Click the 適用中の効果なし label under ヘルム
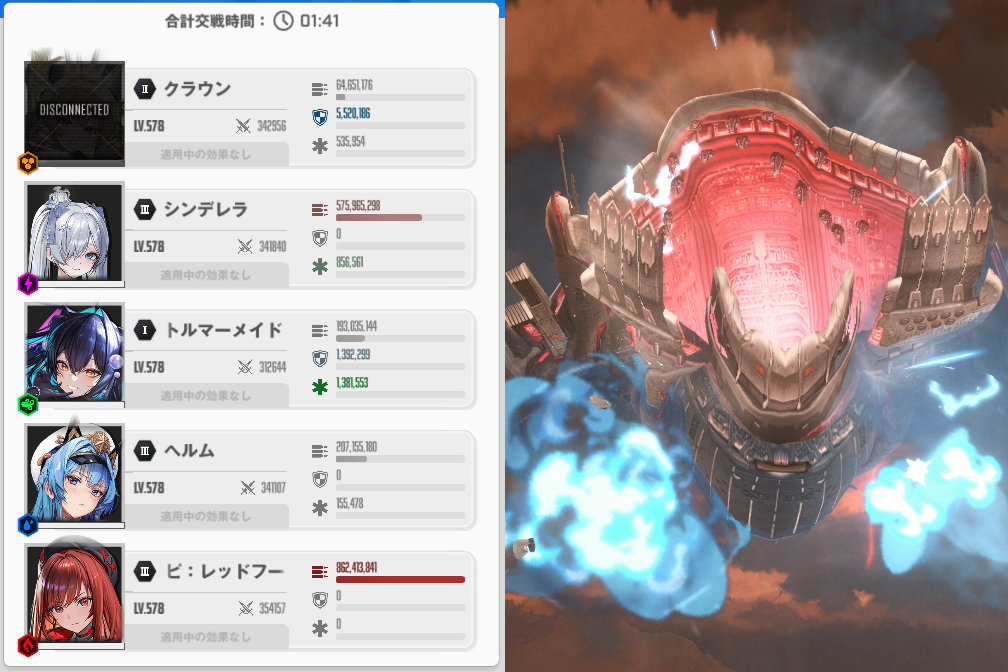1008x672 pixels. (206, 517)
